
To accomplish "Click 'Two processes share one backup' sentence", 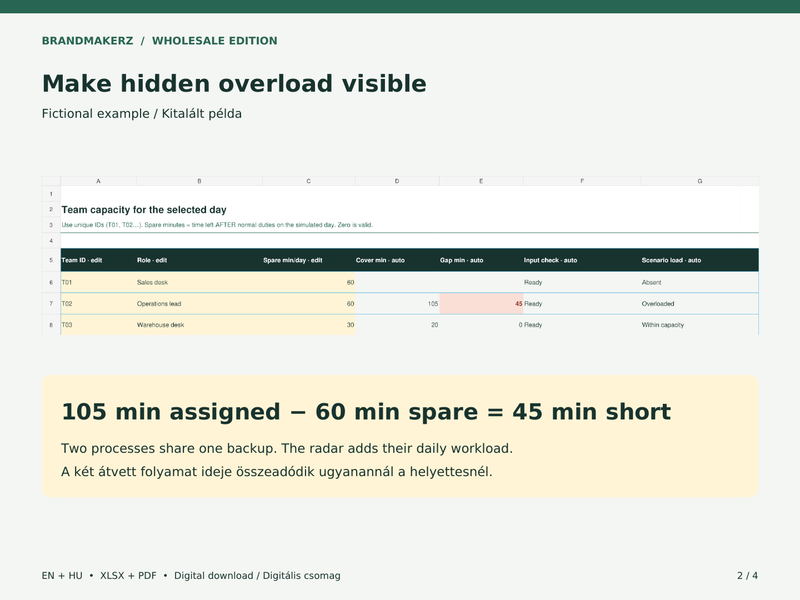I will tap(287, 448).
